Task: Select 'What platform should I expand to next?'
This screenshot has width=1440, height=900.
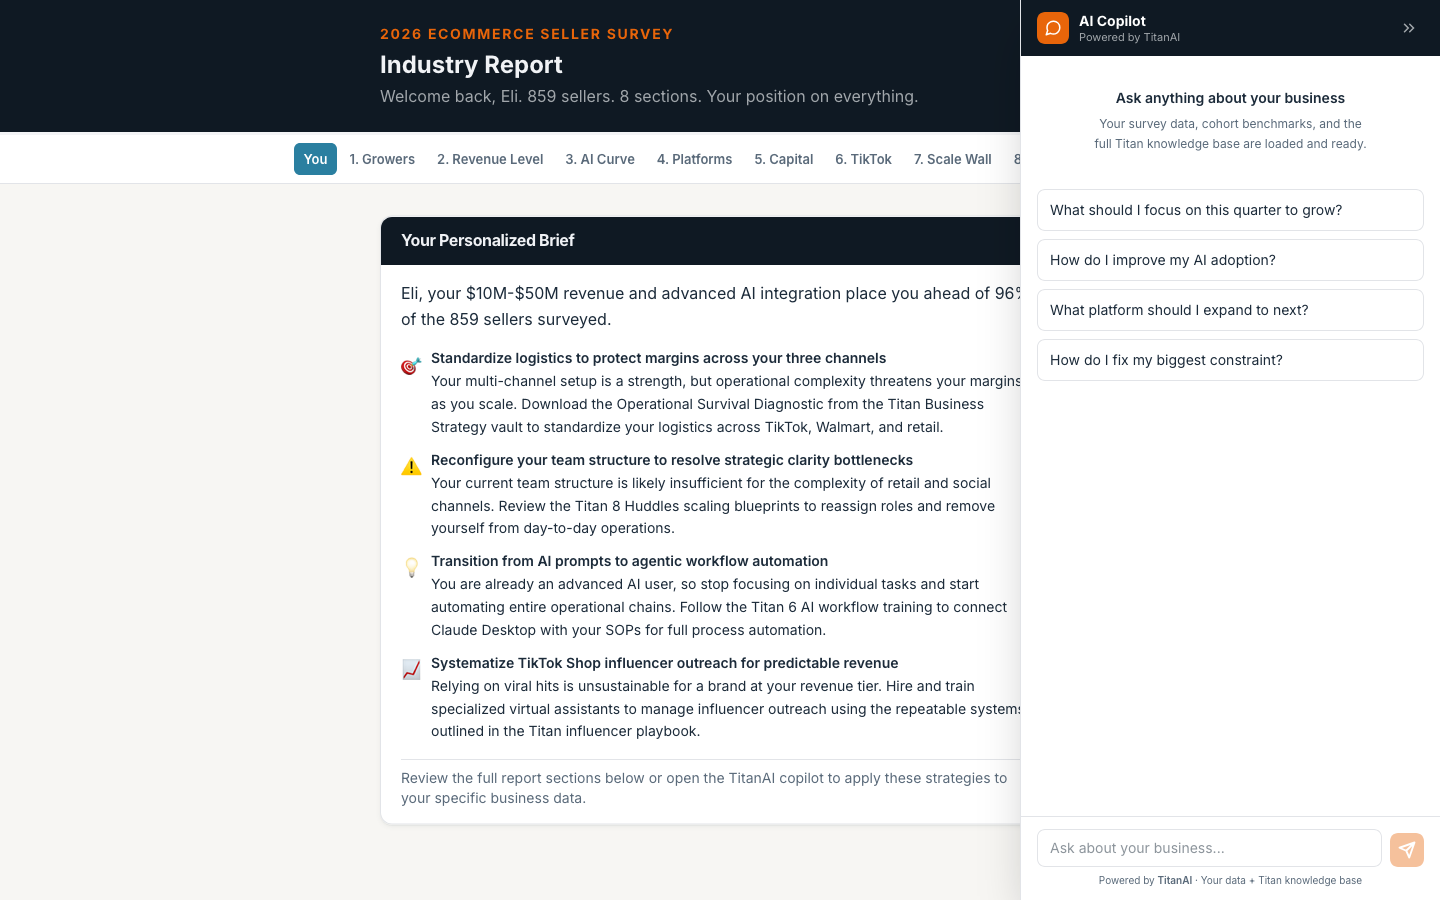Action: point(1230,310)
